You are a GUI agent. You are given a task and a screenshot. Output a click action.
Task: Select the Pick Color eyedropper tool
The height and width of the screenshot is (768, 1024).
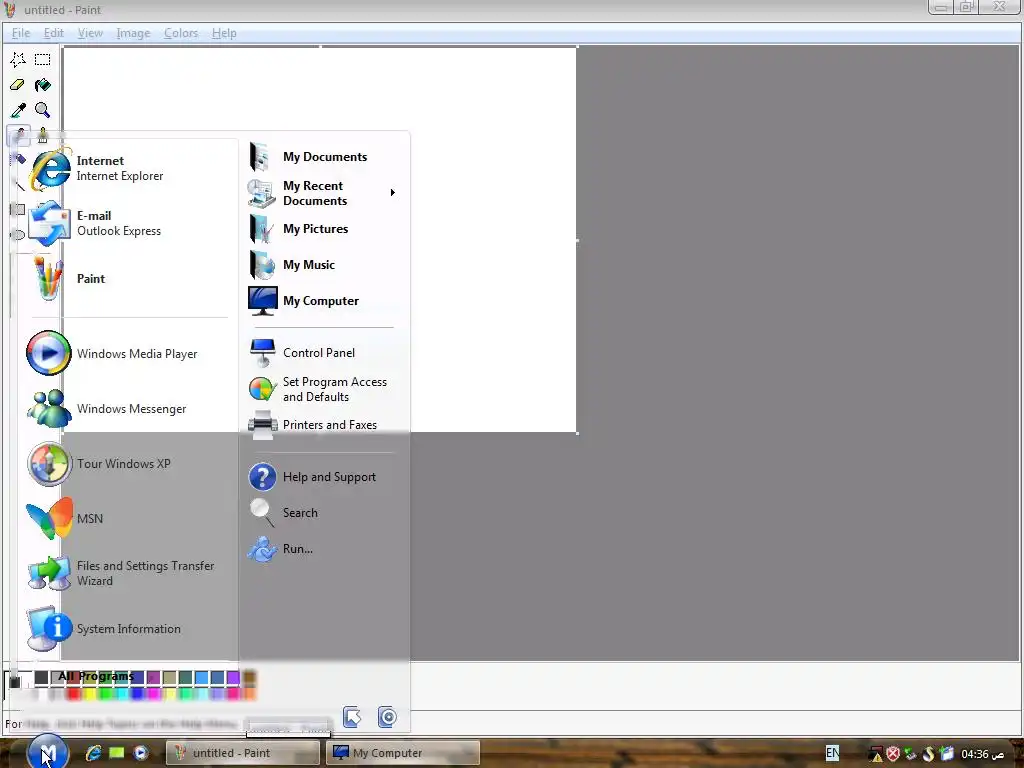pyautogui.click(x=18, y=110)
